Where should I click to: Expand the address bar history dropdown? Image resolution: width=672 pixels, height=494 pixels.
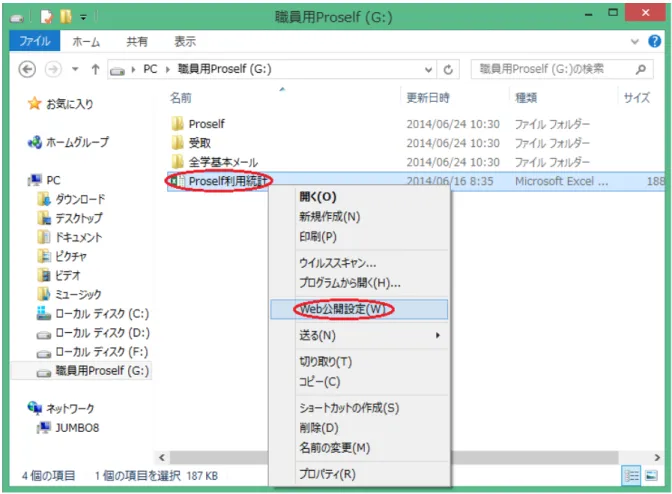click(x=428, y=69)
